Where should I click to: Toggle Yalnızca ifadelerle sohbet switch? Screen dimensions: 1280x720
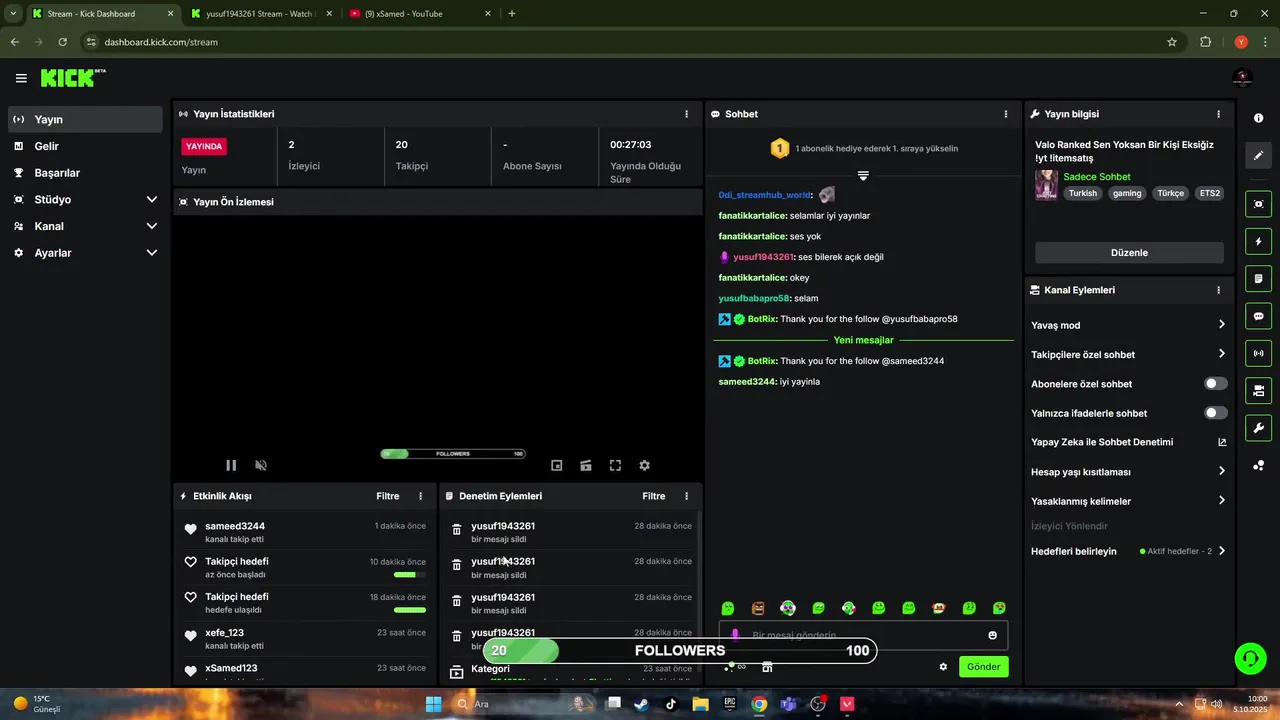coord(1215,413)
